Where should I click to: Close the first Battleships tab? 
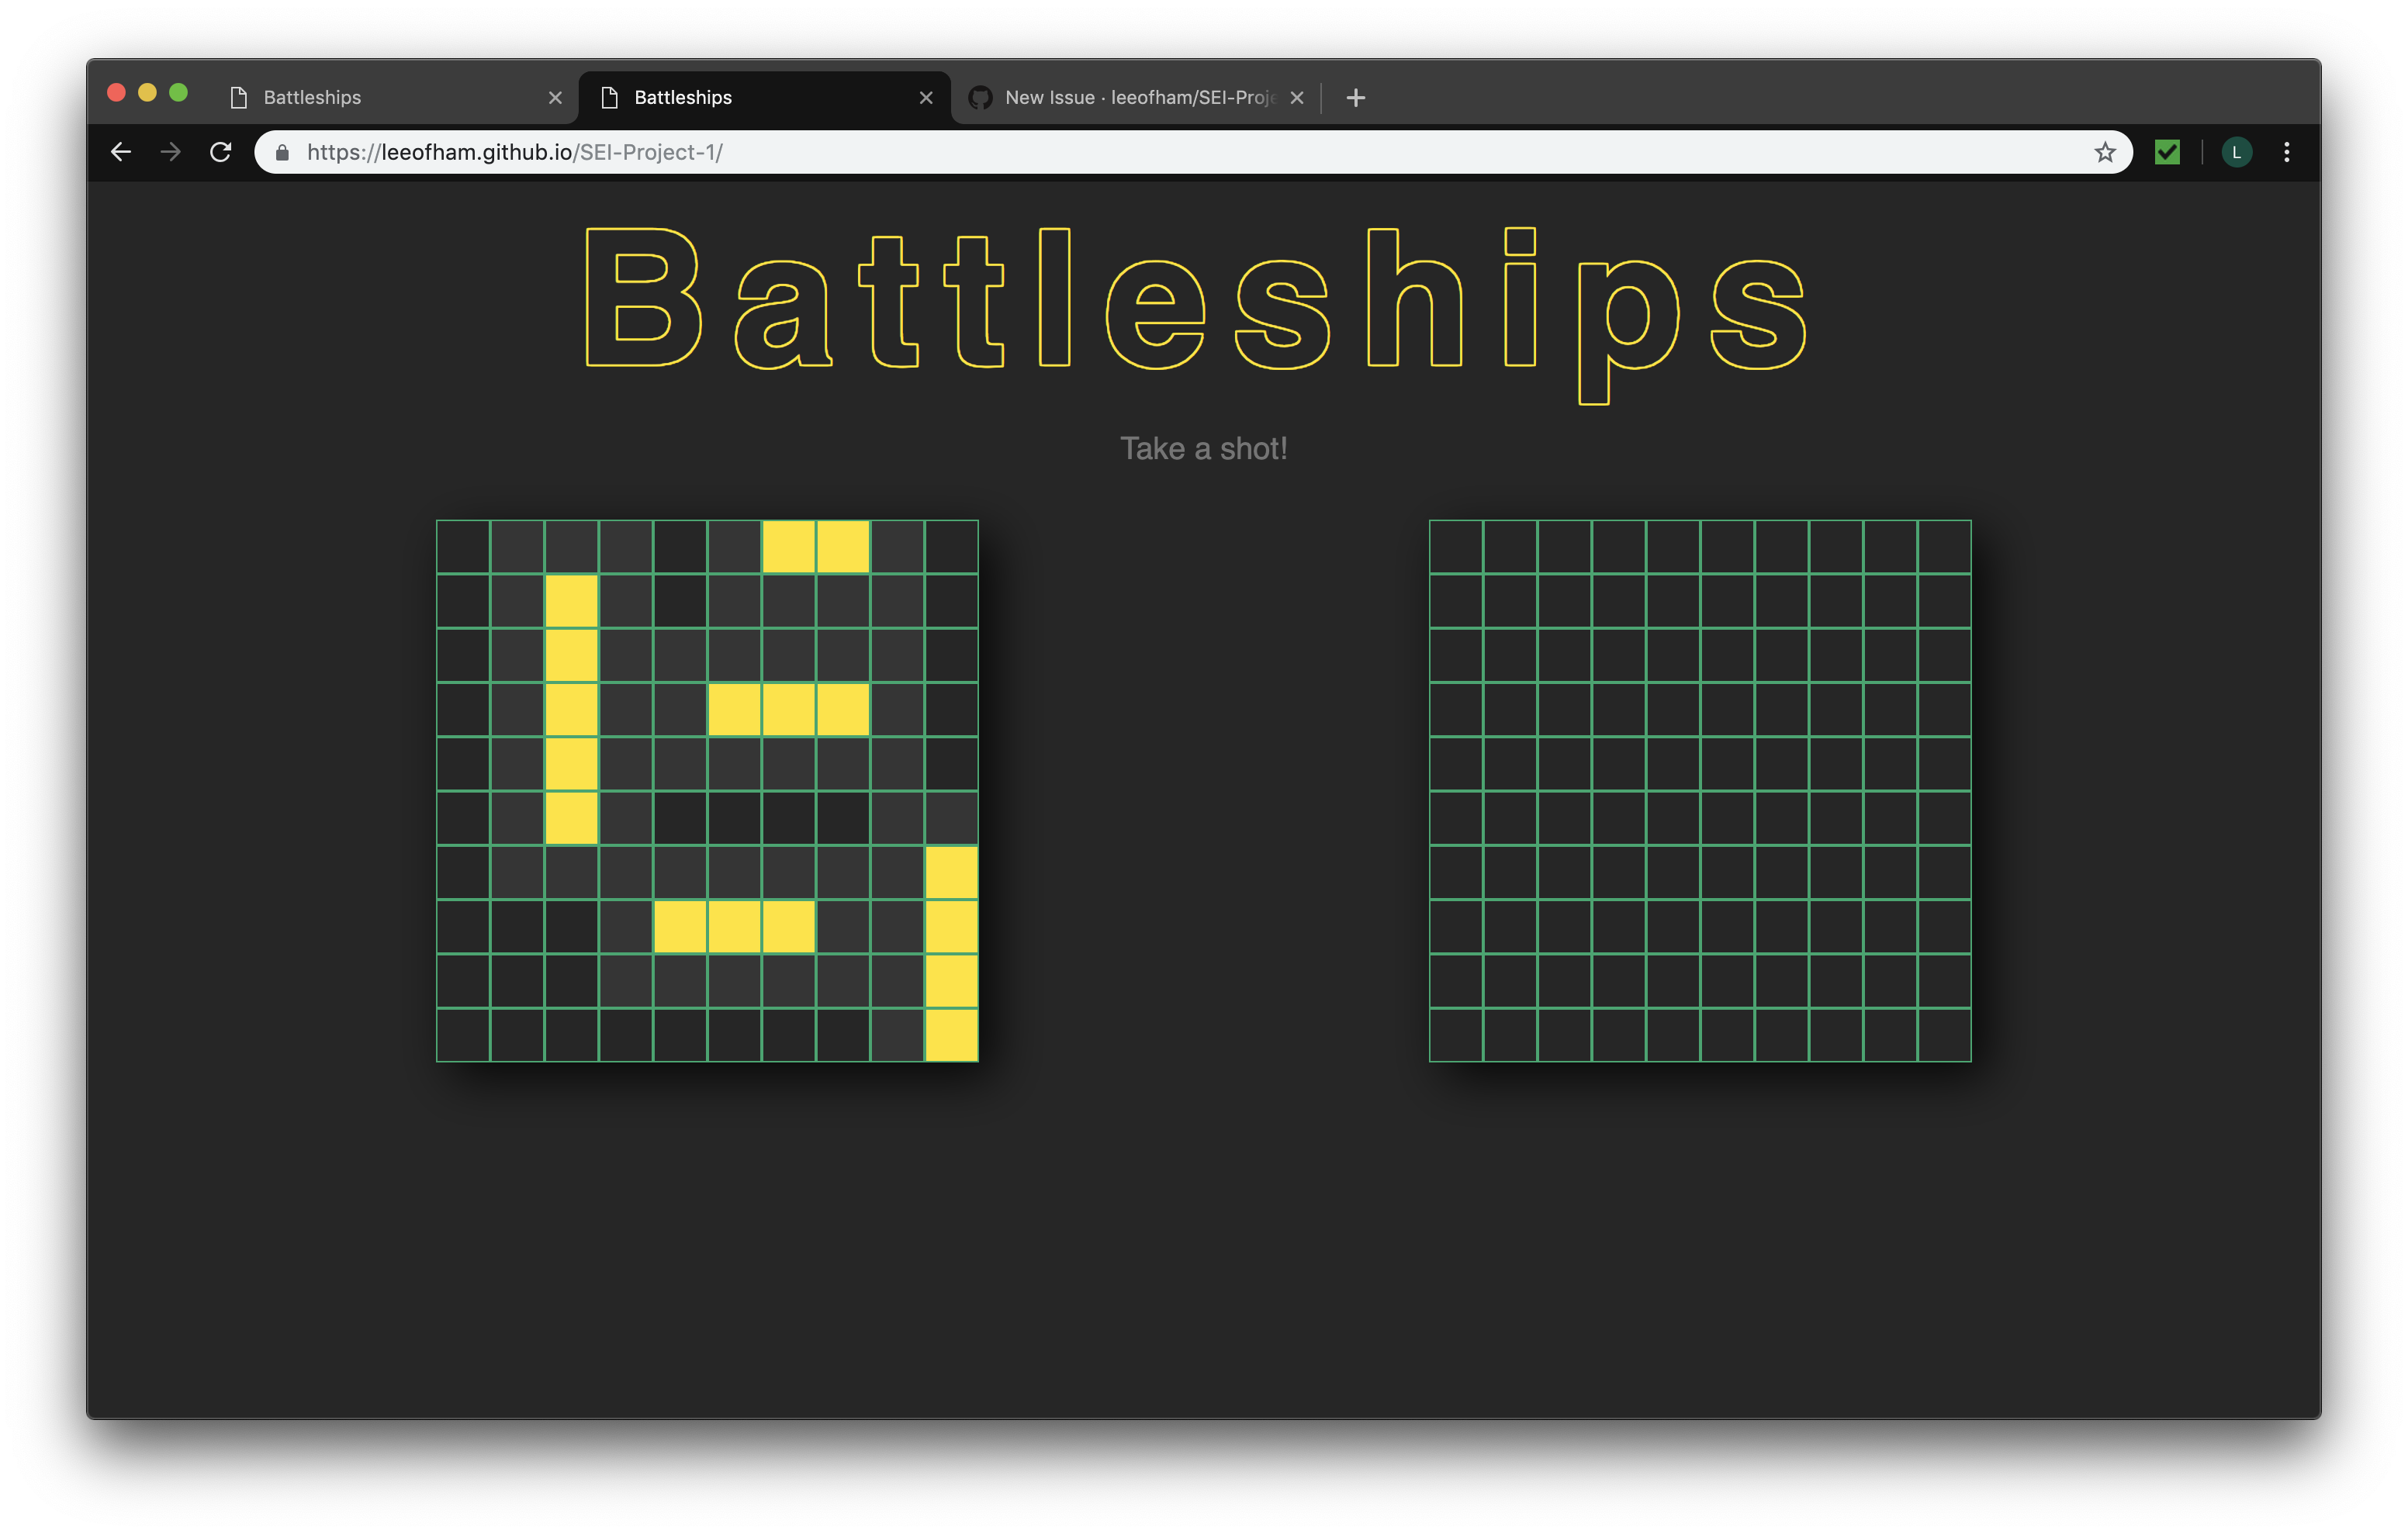(x=555, y=98)
